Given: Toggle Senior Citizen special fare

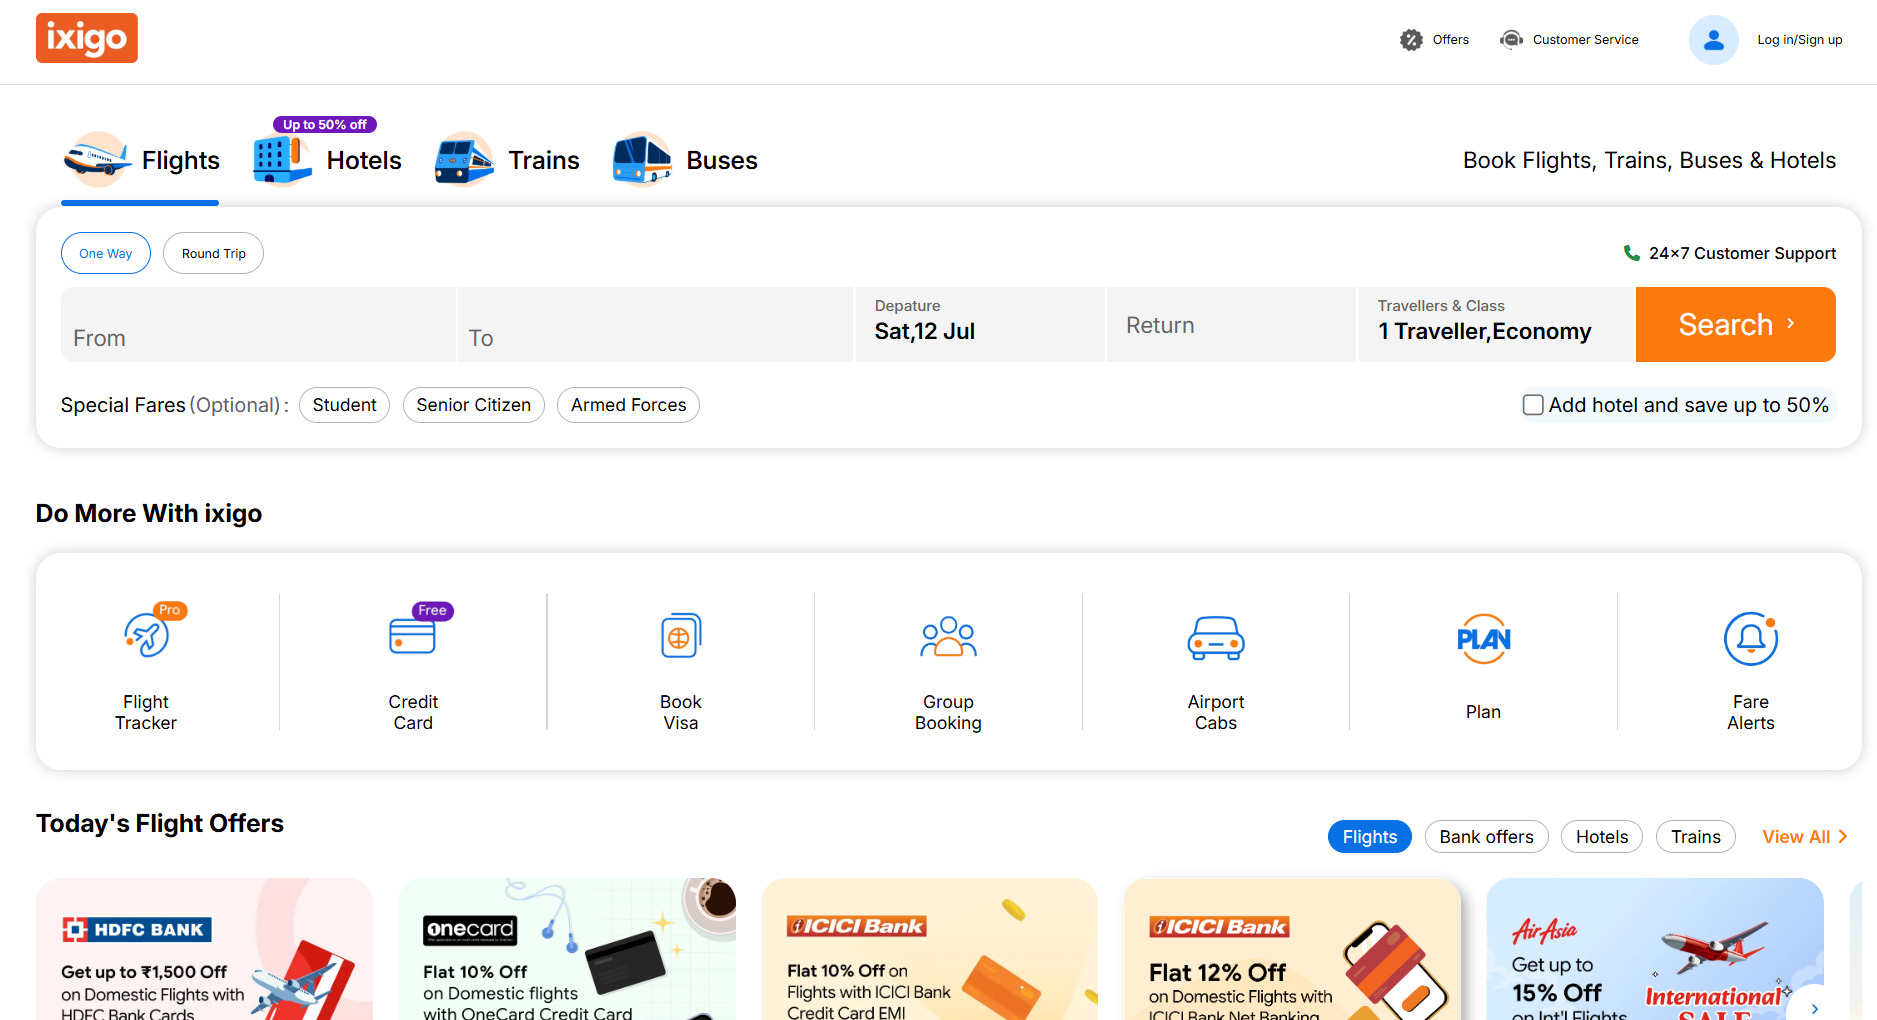Looking at the screenshot, I should [474, 405].
